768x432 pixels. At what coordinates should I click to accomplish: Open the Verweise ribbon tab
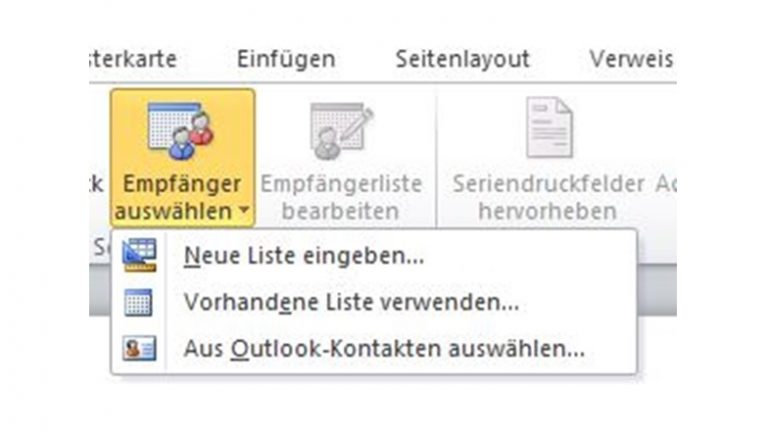click(x=632, y=59)
